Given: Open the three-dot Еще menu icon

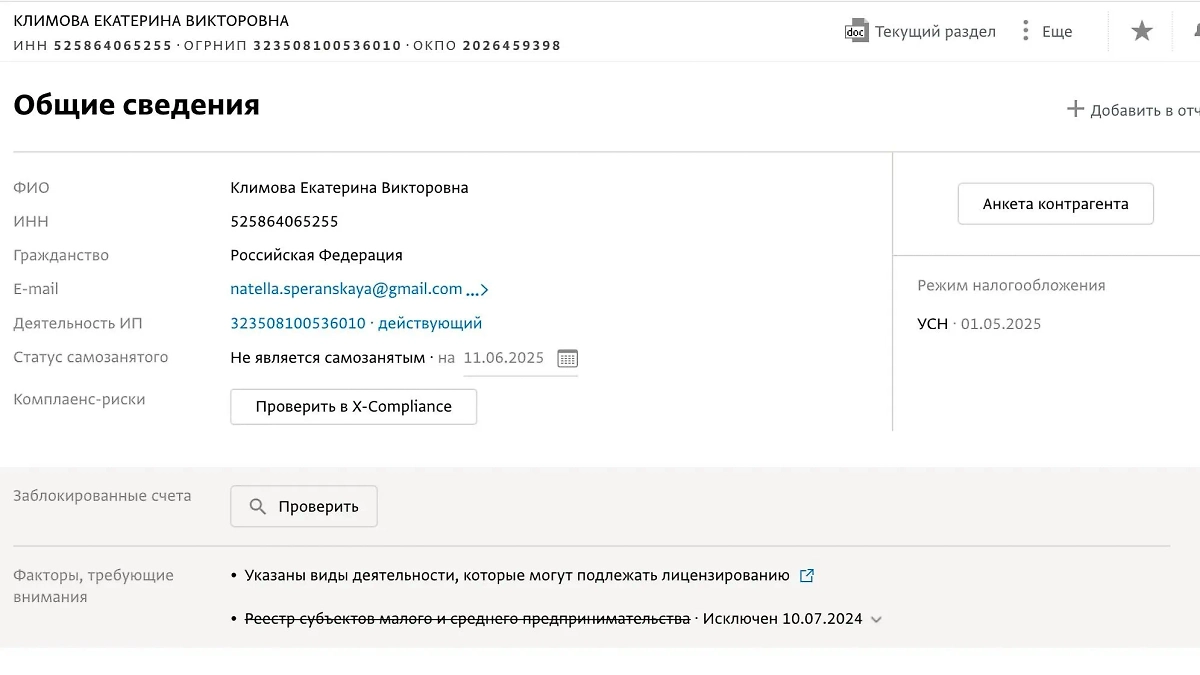Looking at the screenshot, I should point(1025,31).
